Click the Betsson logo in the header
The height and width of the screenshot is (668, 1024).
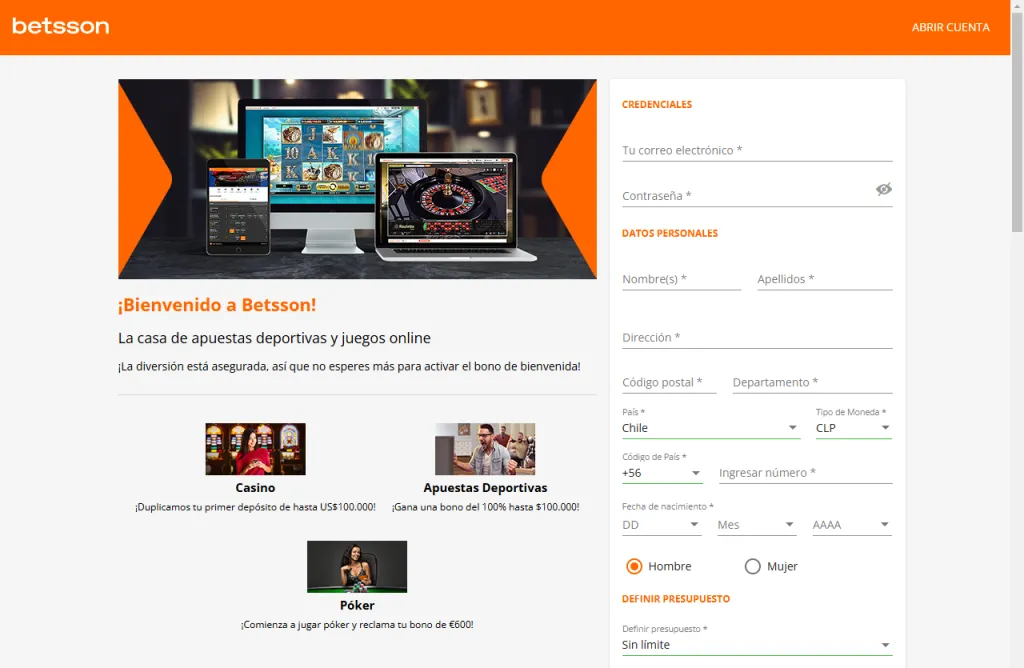(60, 27)
